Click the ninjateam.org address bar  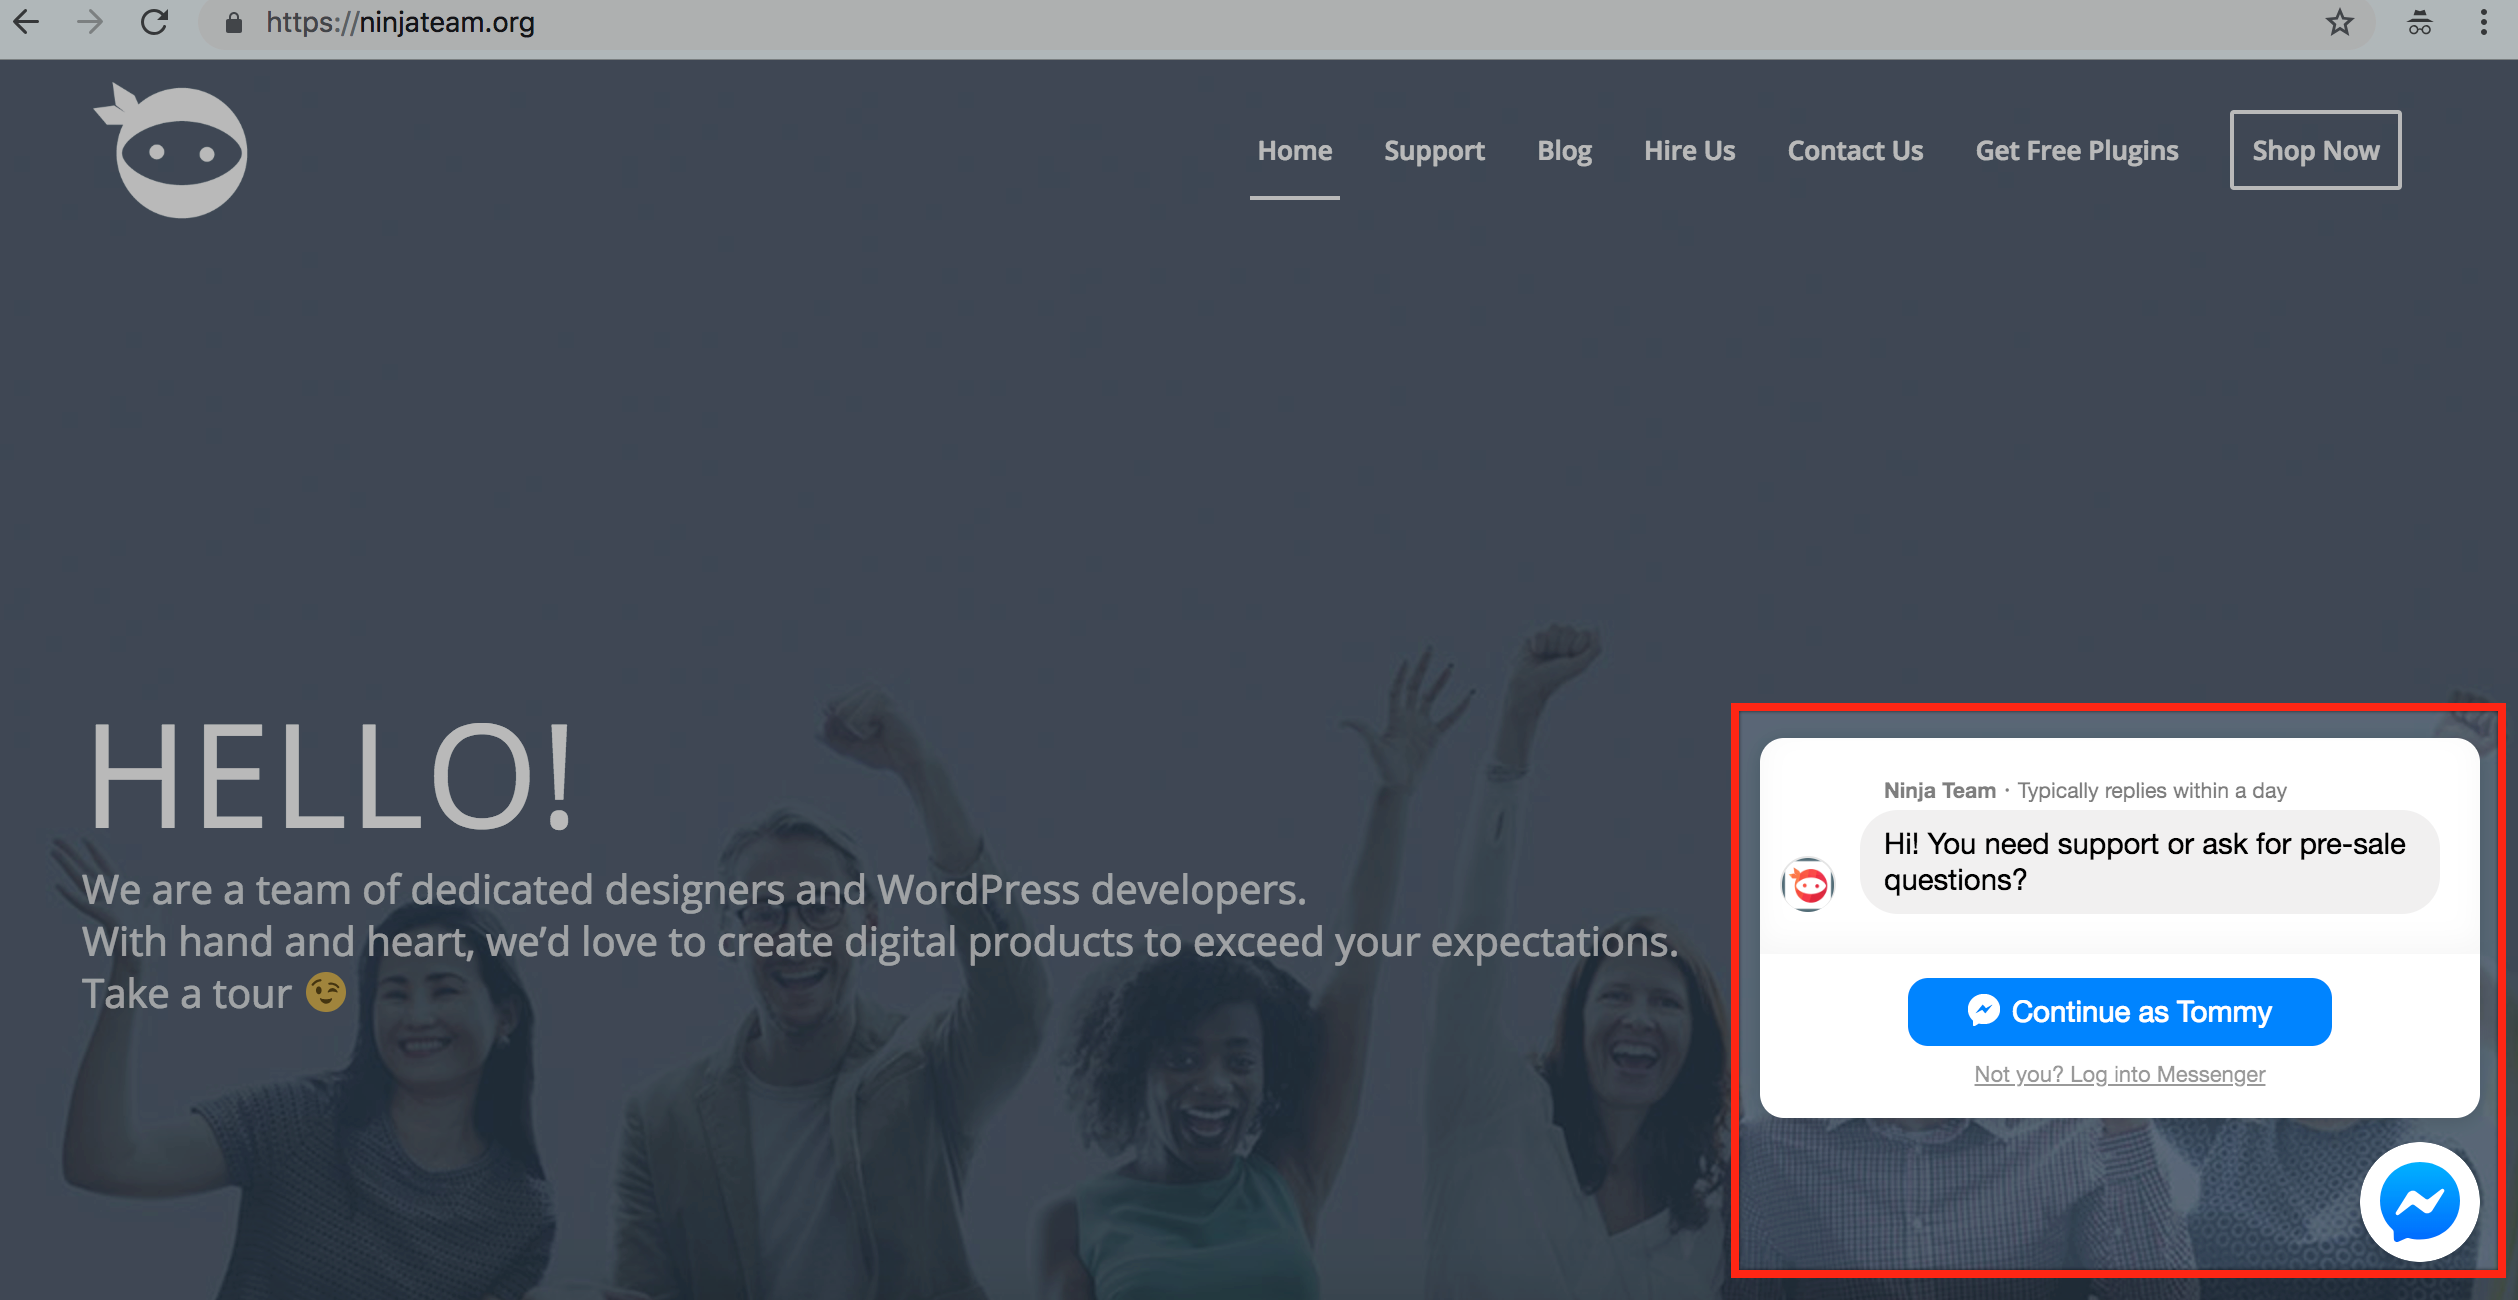click(1285, 23)
